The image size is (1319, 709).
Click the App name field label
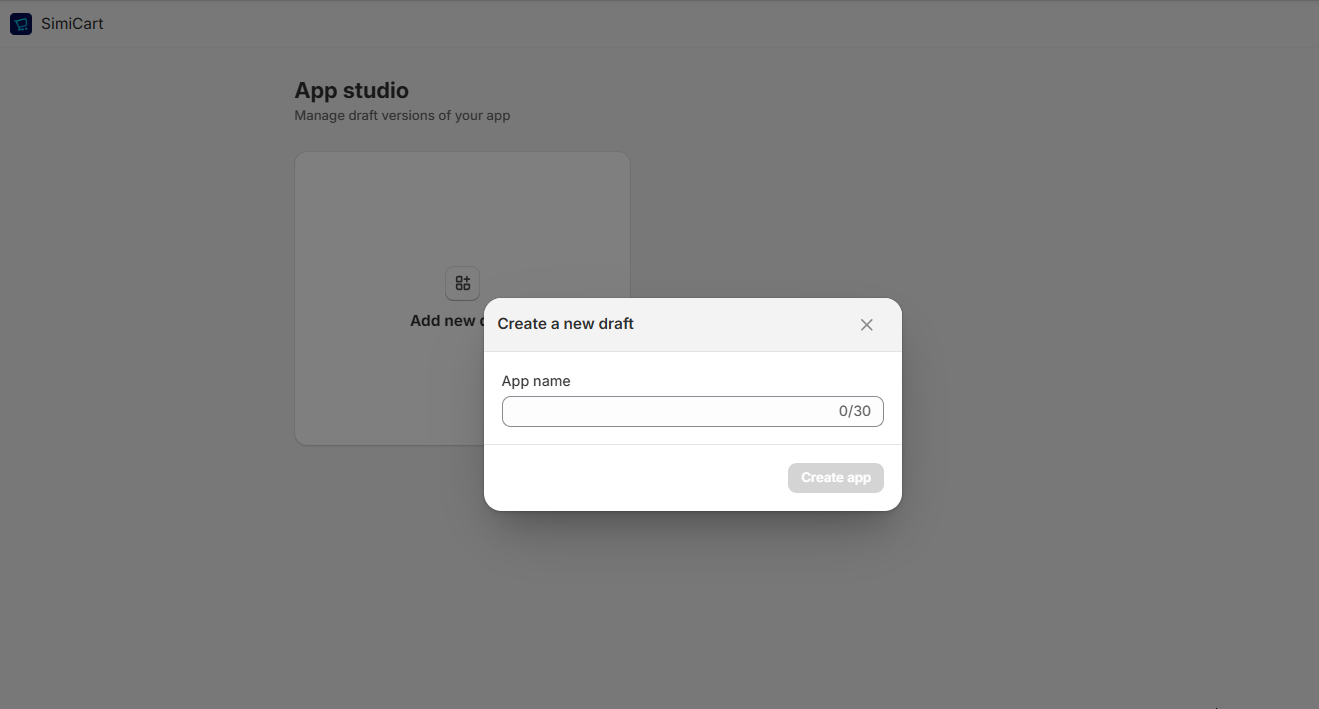point(536,381)
